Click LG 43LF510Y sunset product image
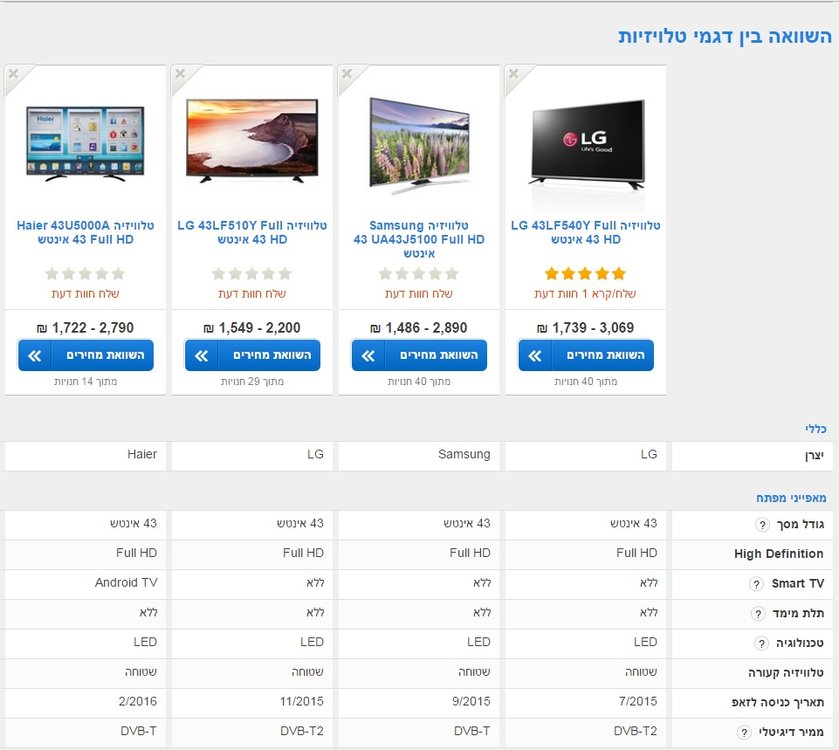The height and width of the screenshot is (750, 839). pyautogui.click(x=252, y=140)
